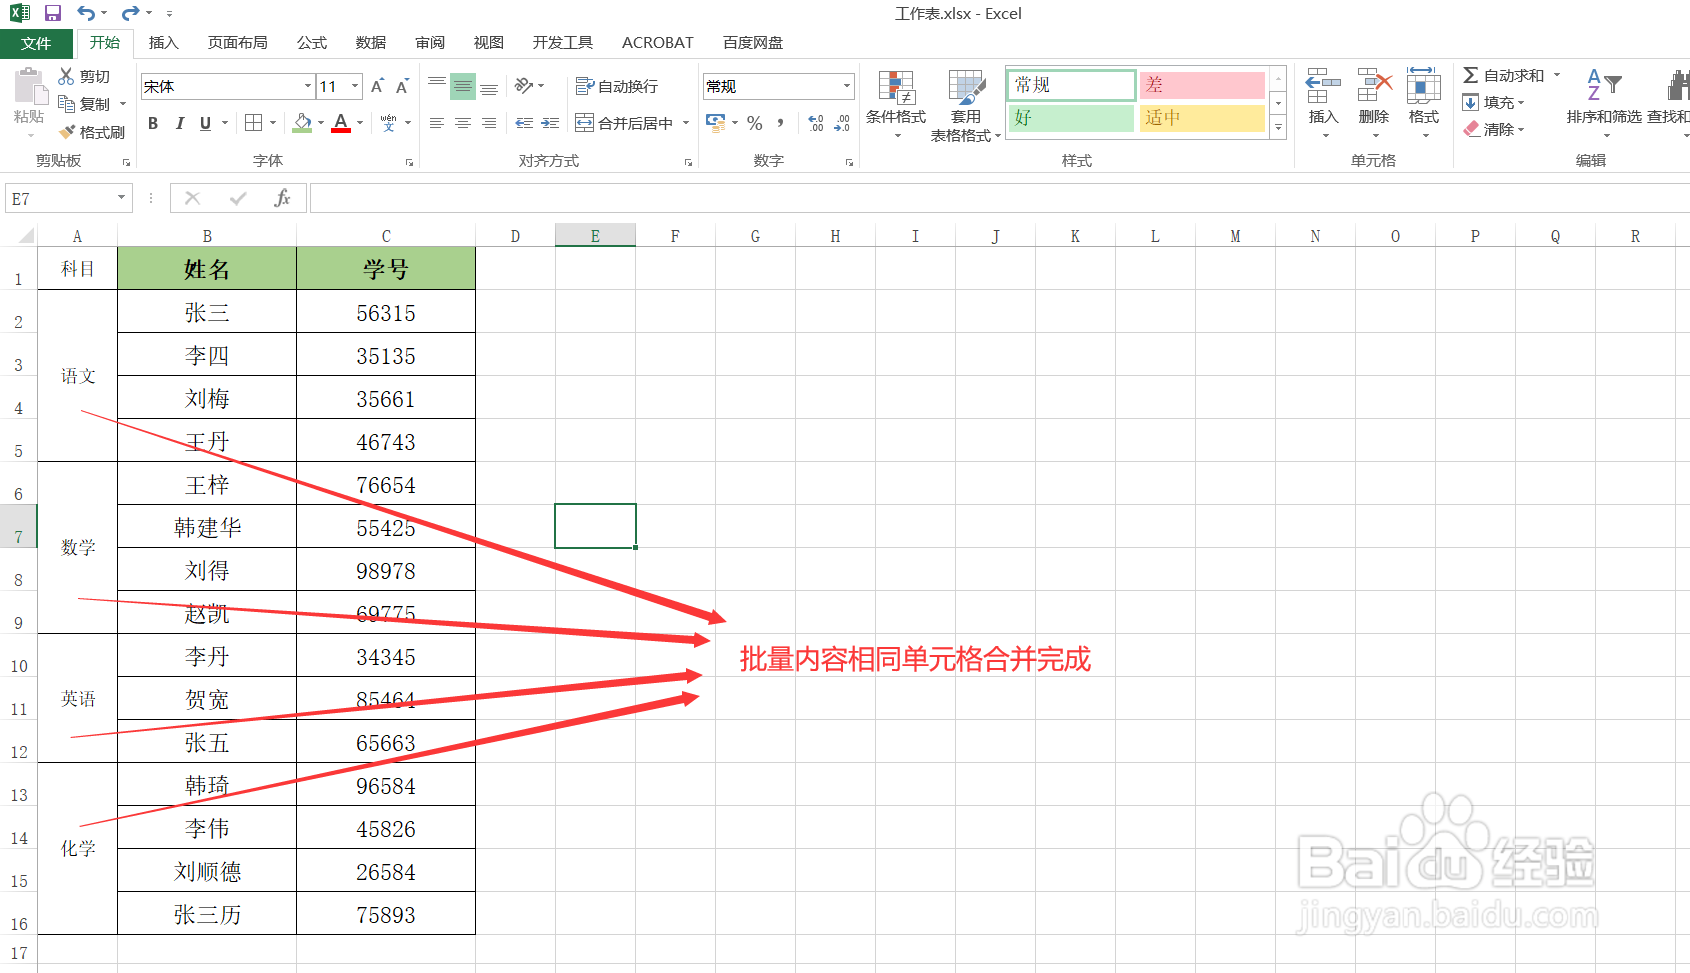Toggle Bold formatting
Viewport: 1690px width, 973px height.
pos(153,123)
